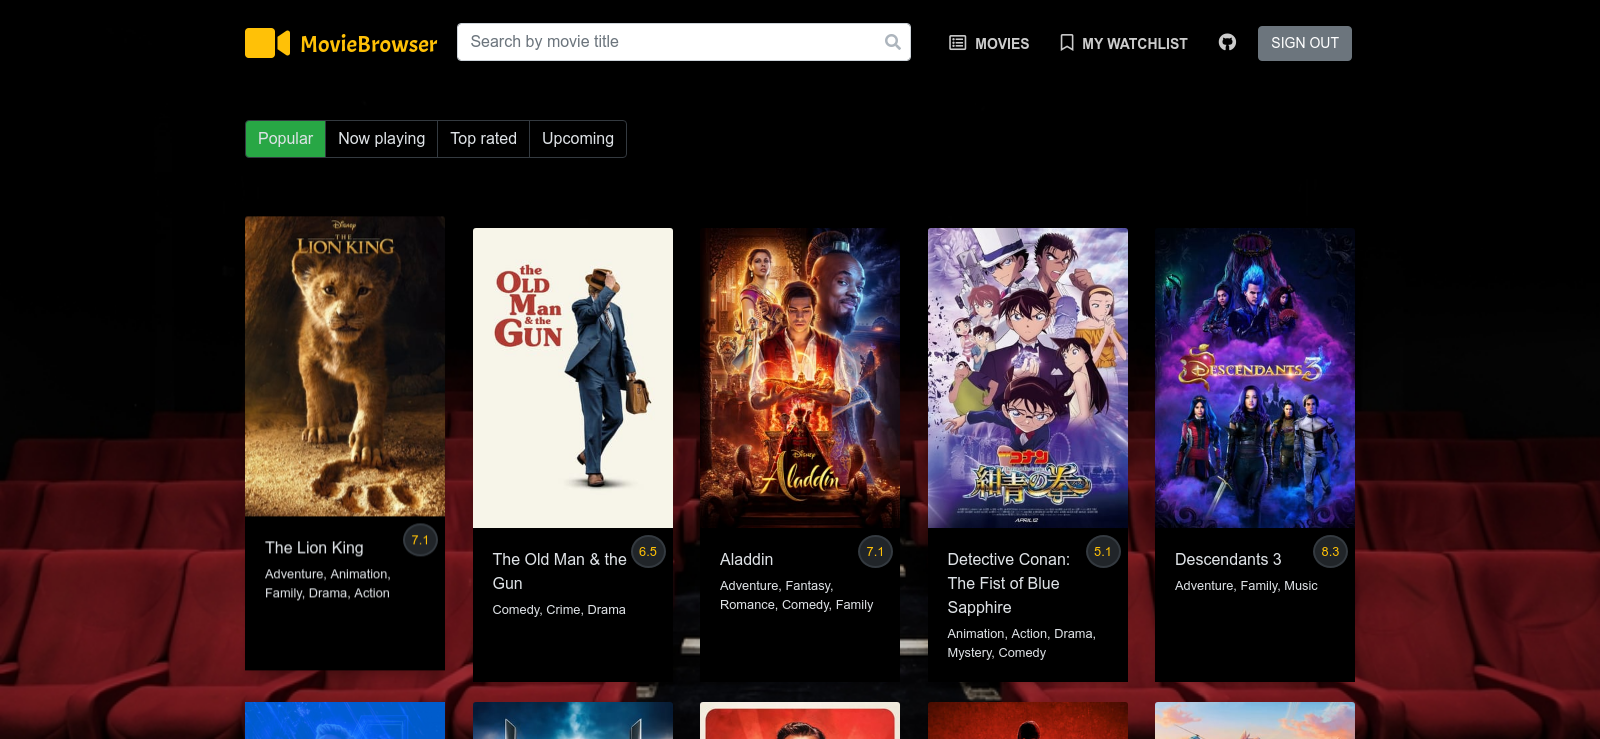1600x739 pixels.
Task: Show Upcoming movies tab
Action: coord(578,139)
